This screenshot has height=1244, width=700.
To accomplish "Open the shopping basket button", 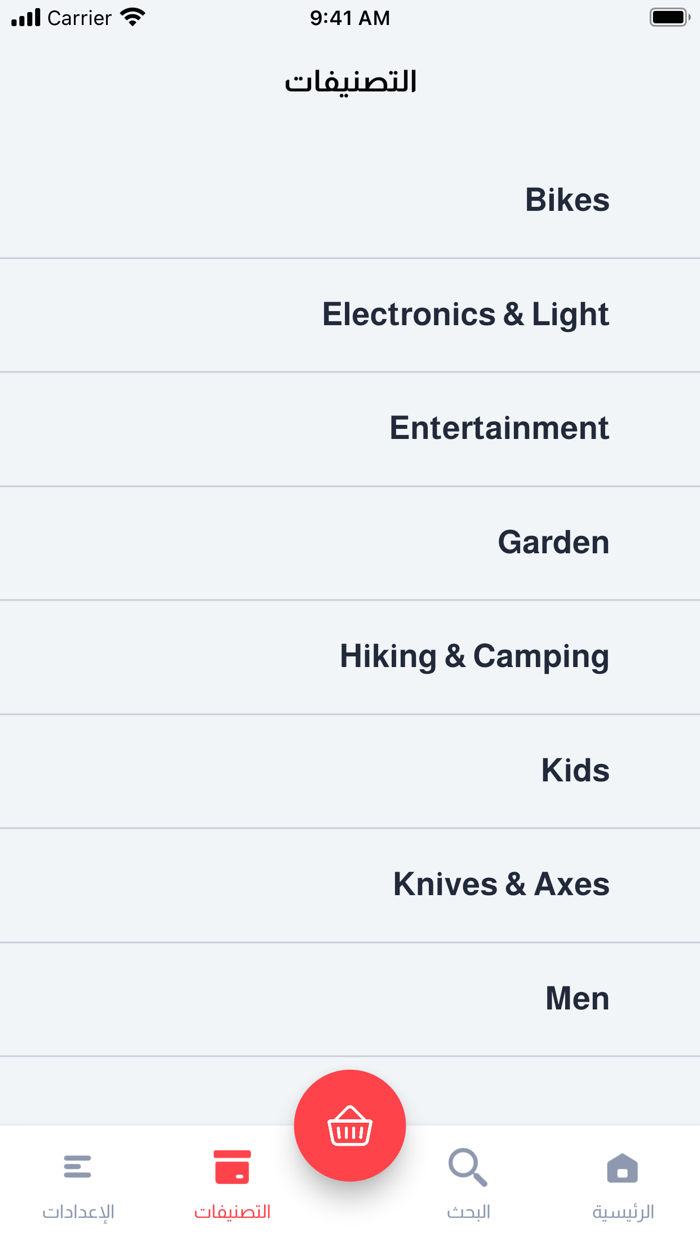I will pos(350,1126).
